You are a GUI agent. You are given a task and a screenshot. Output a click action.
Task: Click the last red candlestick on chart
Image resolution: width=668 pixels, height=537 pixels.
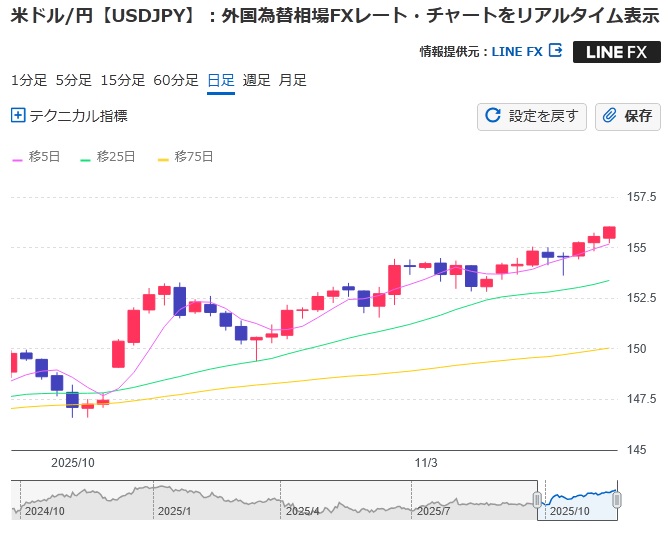609,232
